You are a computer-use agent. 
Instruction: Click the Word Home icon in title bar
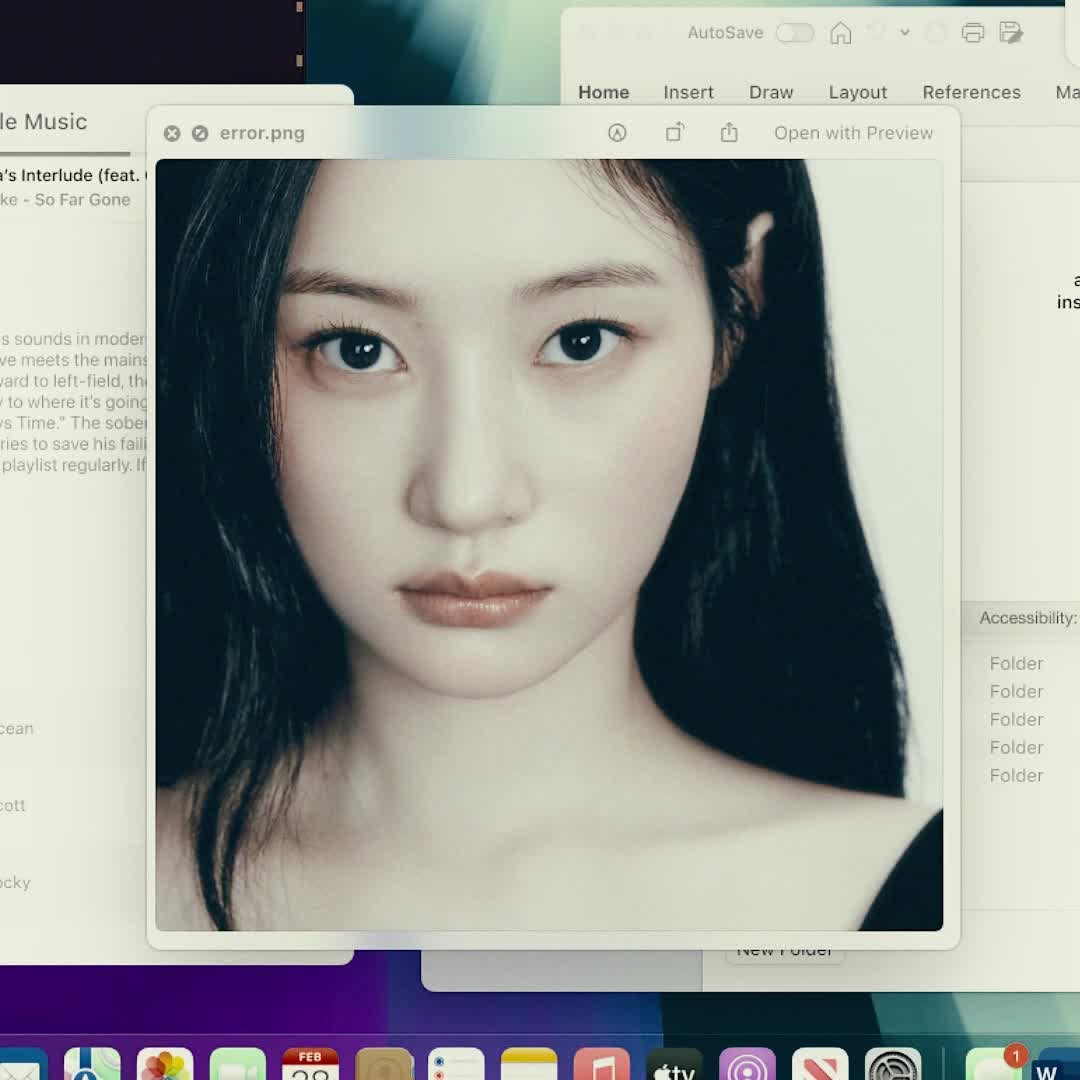click(841, 33)
